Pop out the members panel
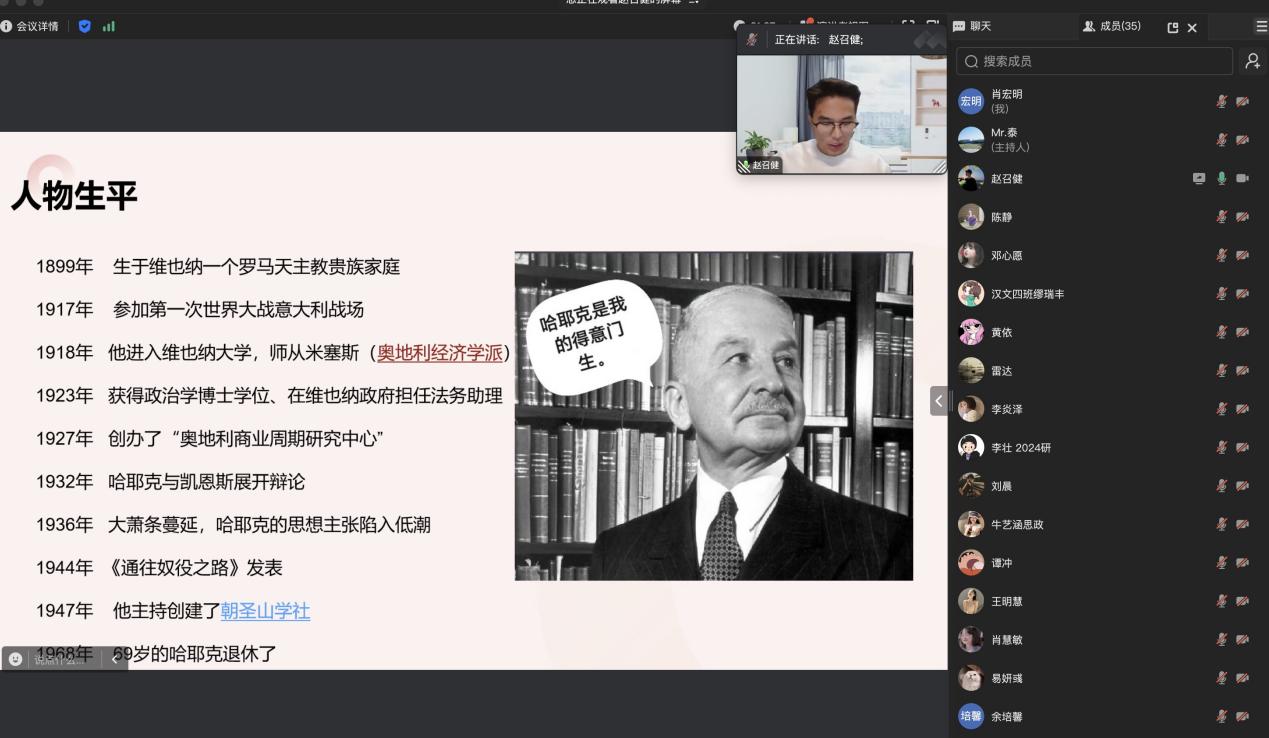The width and height of the screenshot is (1269, 738). click(x=1173, y=27)
